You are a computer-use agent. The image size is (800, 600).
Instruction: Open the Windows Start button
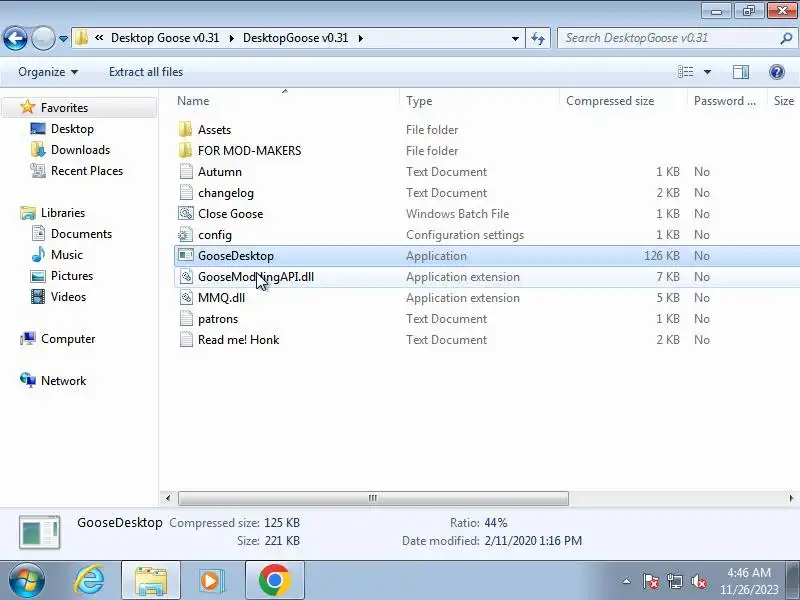click(x=26, y=580)
